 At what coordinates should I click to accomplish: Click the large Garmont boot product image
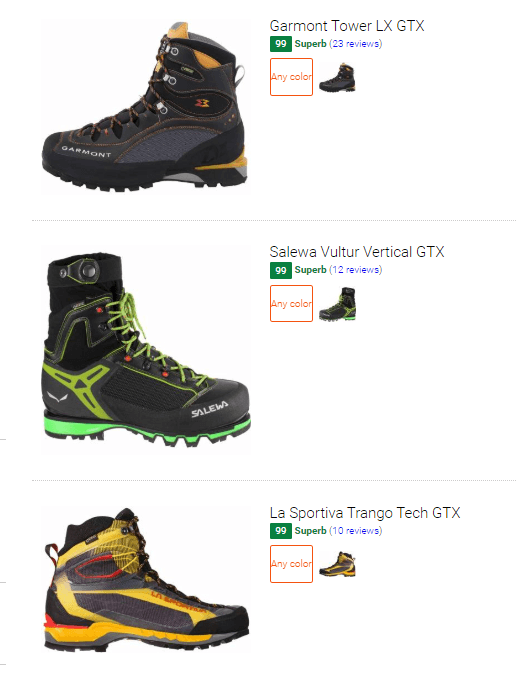145,107
